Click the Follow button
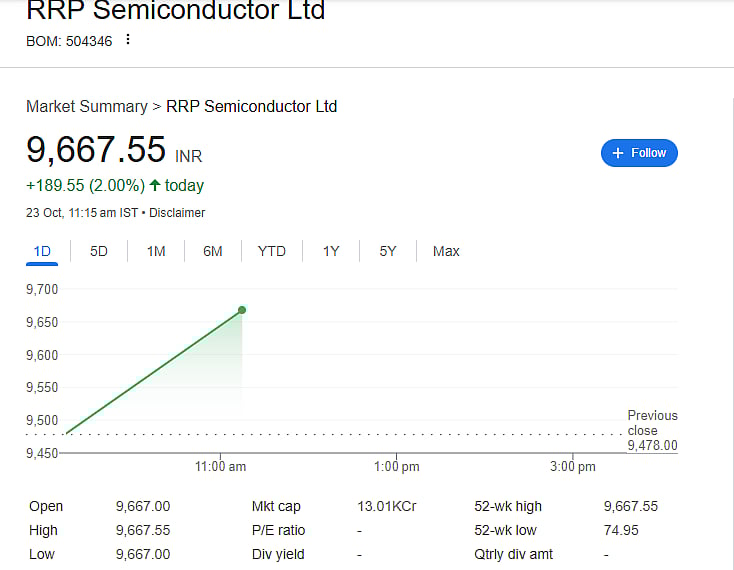 tap(639, 153)
